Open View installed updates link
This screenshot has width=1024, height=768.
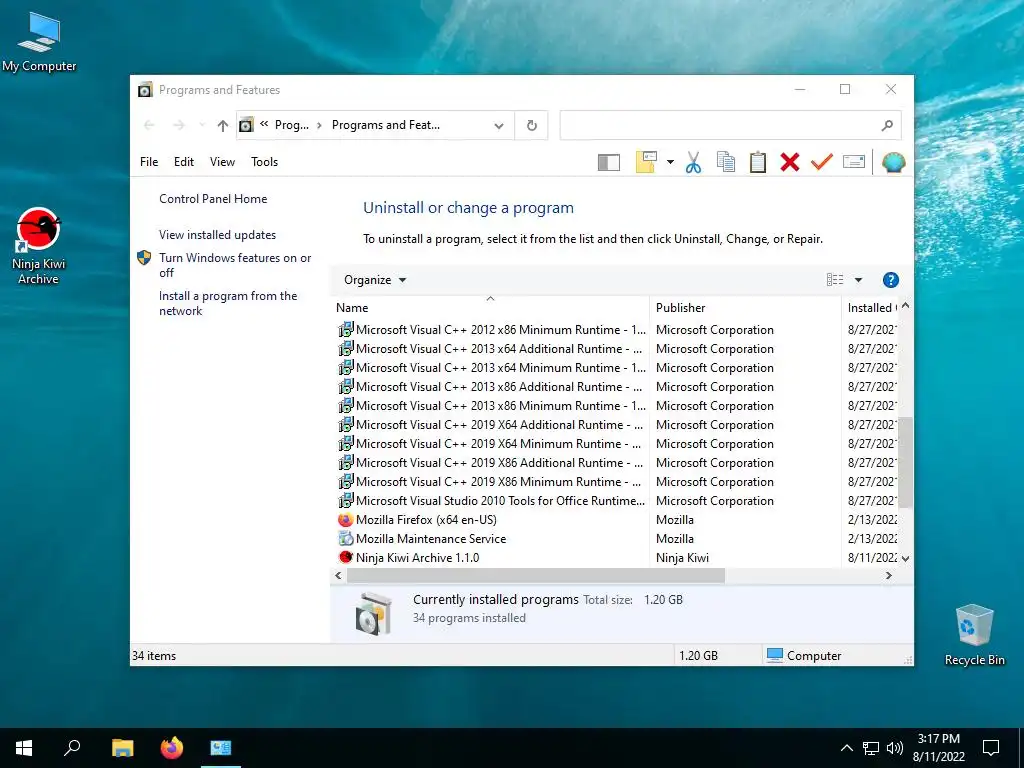tap(217, 234)
